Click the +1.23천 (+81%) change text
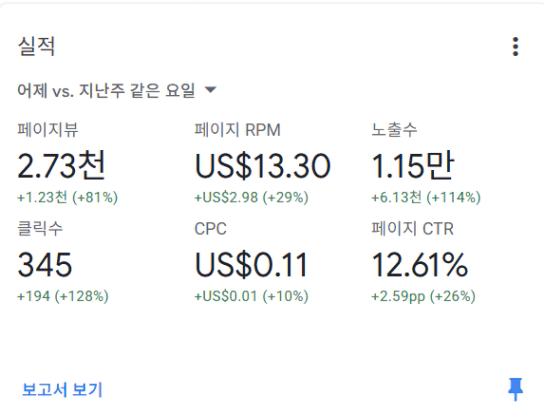Image resolution: width=544 pixels, height=416 pixels. (x=68, y=197)
